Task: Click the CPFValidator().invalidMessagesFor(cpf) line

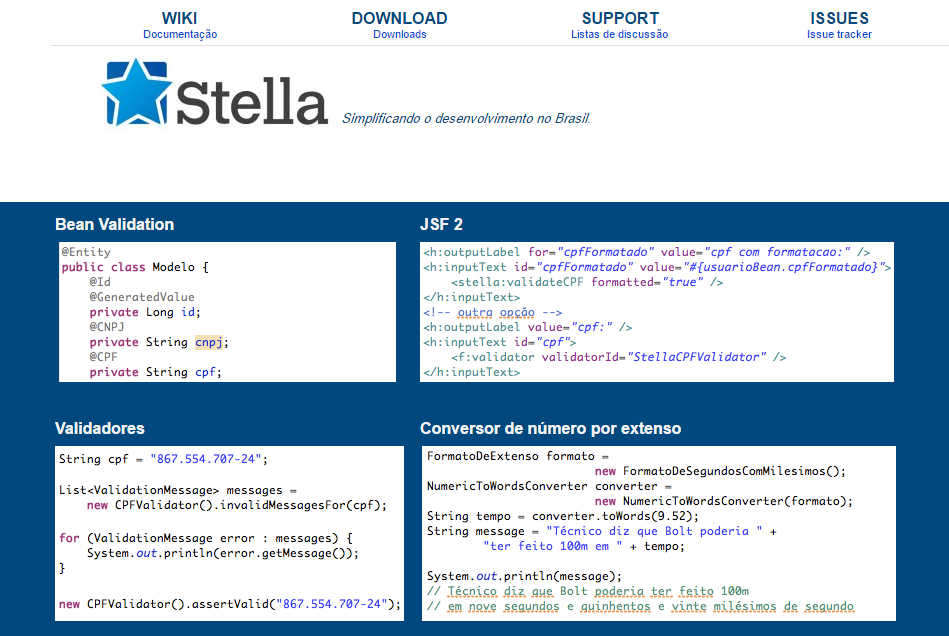Action: (237, 505)
